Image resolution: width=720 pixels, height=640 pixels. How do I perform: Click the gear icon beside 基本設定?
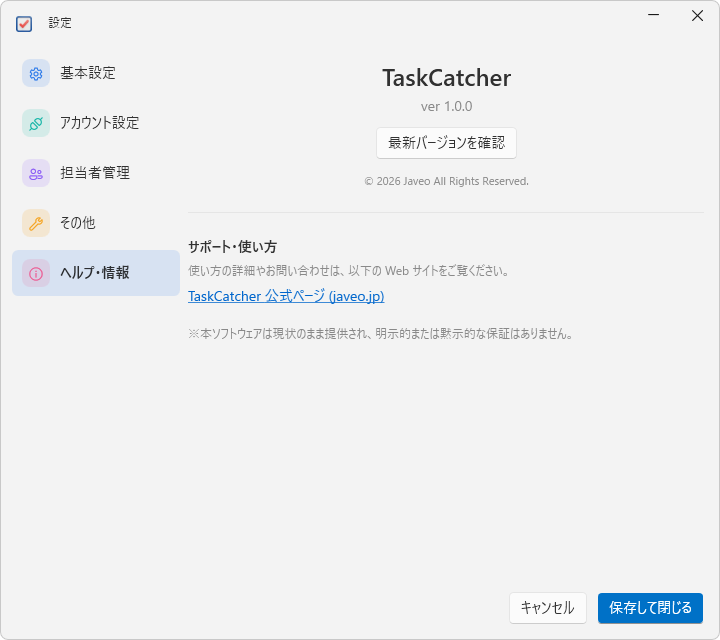[x=36, y=73]
